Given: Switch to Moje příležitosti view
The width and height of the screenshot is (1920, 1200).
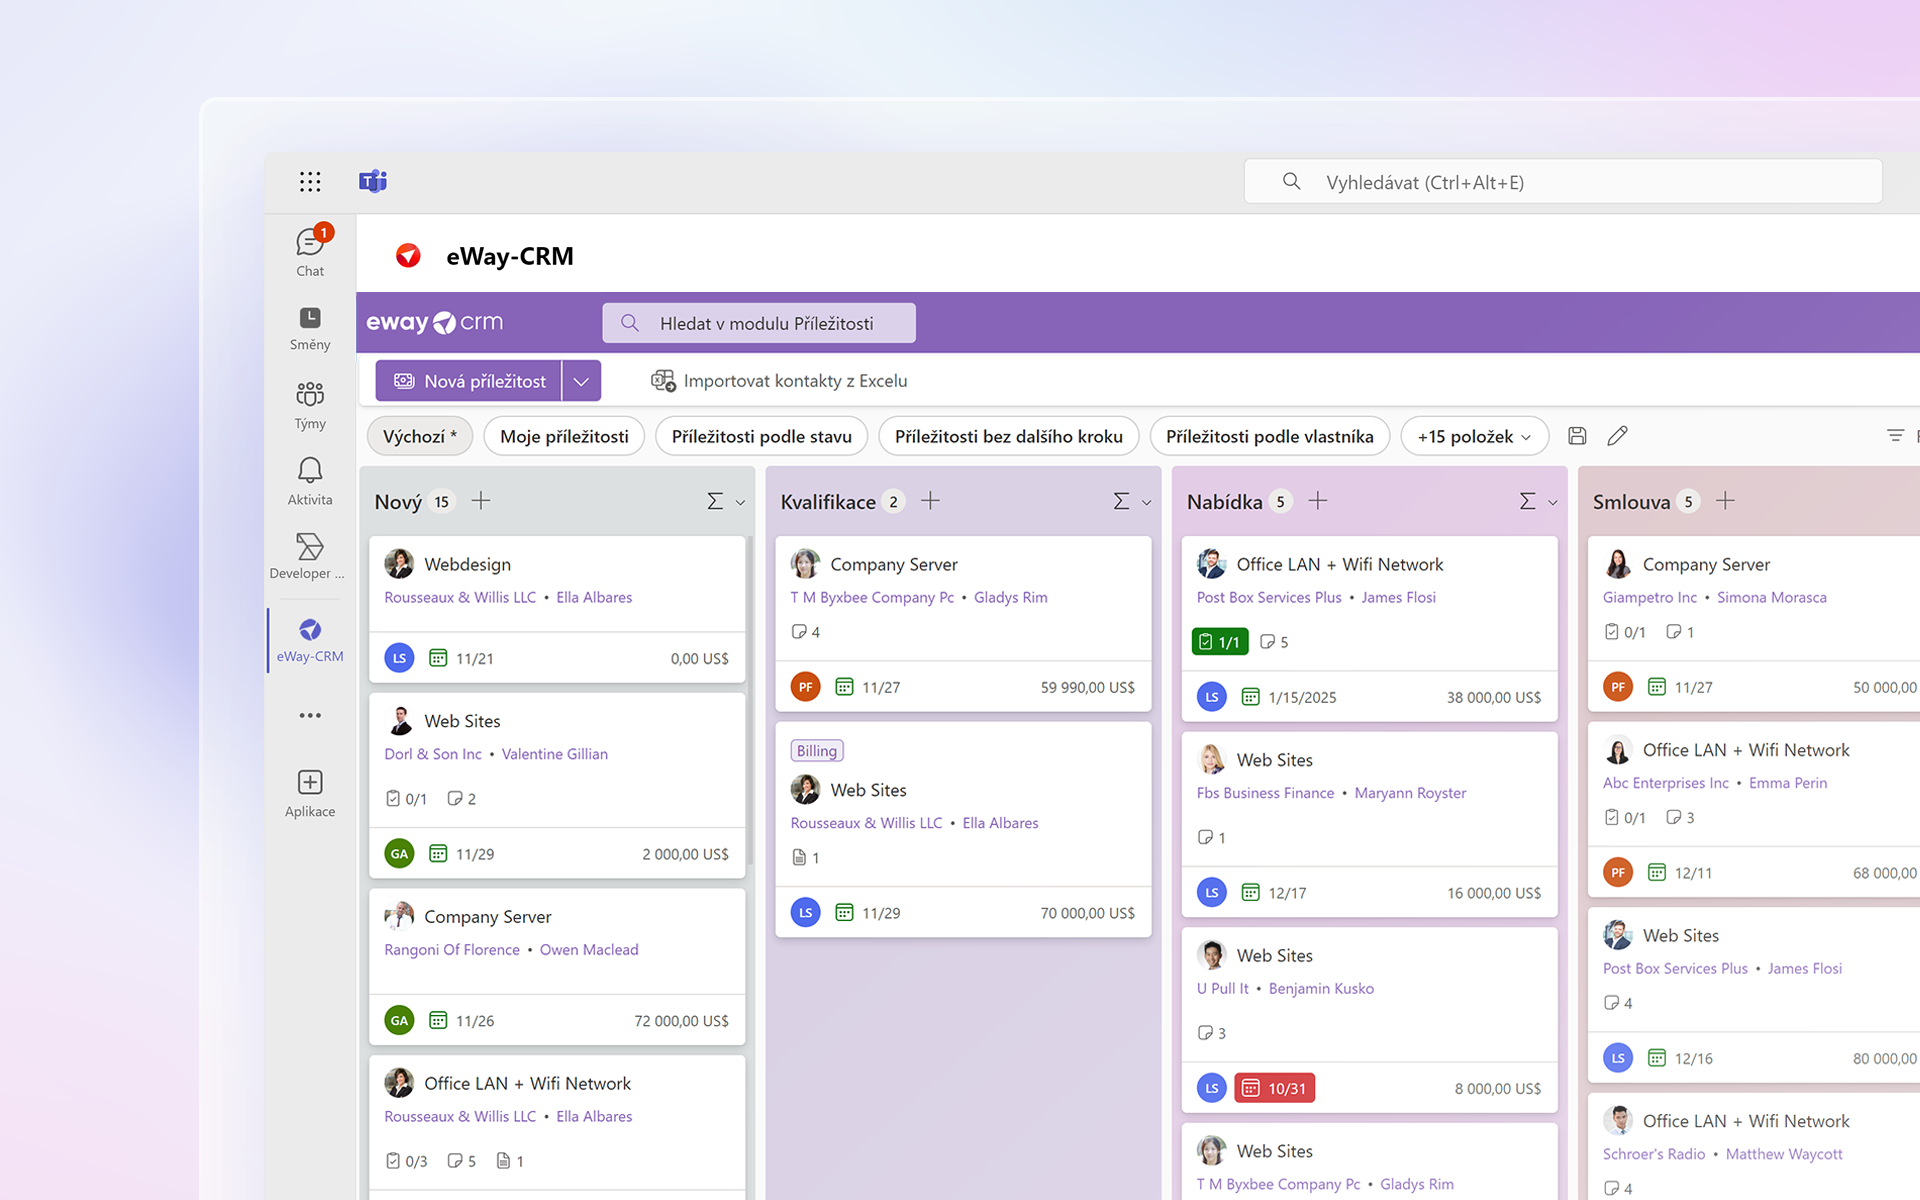Looking at the screenshot, I should pos(564,436).
